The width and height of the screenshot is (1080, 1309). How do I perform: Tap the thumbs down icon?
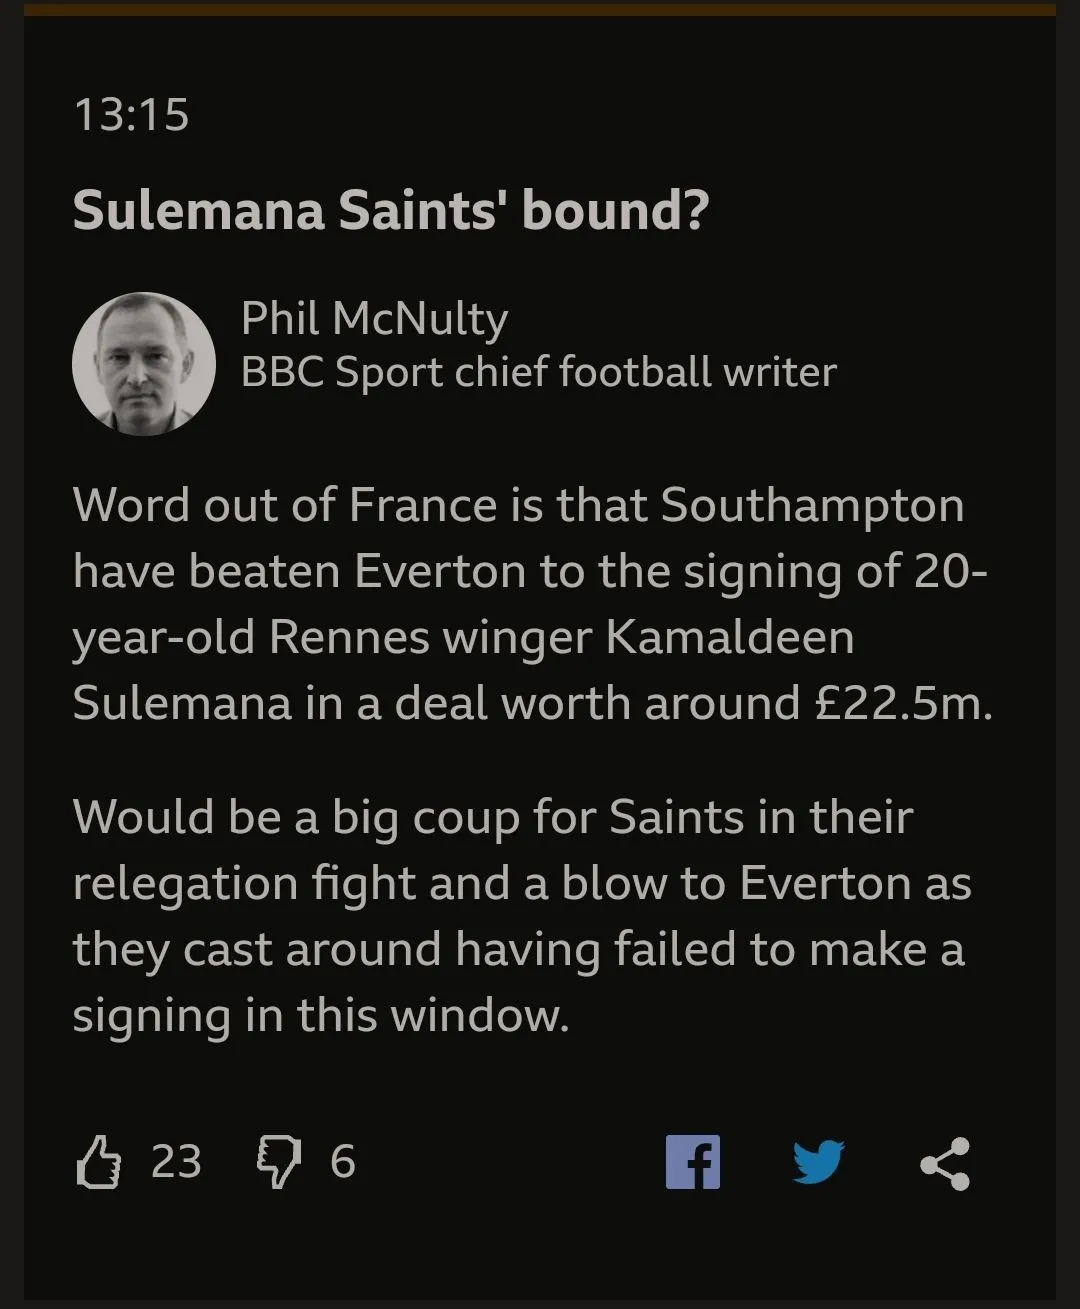tap(279, 1162)
